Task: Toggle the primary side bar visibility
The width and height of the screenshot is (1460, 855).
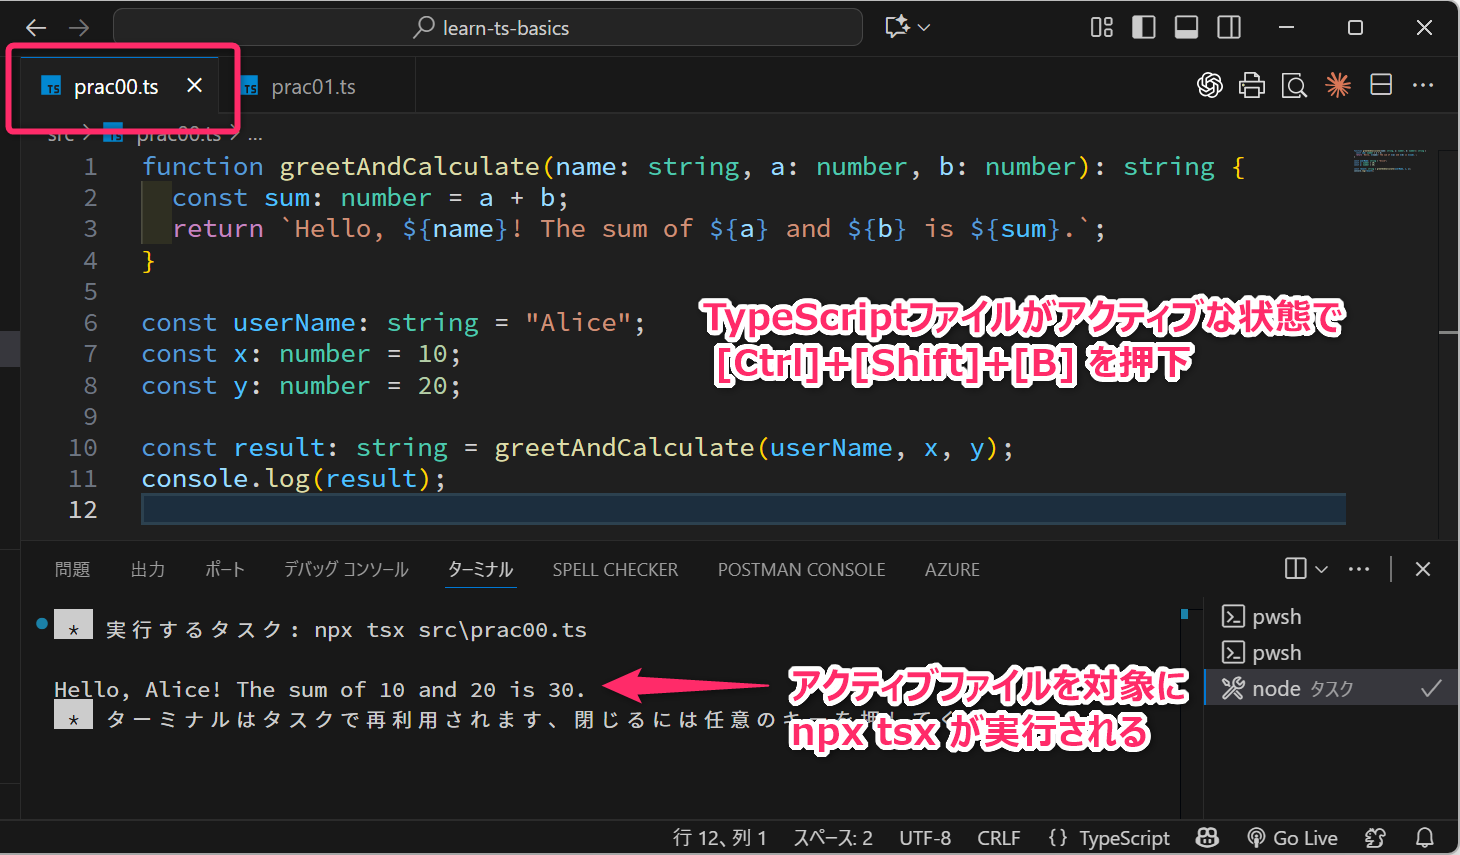Action: (1144, 28)
